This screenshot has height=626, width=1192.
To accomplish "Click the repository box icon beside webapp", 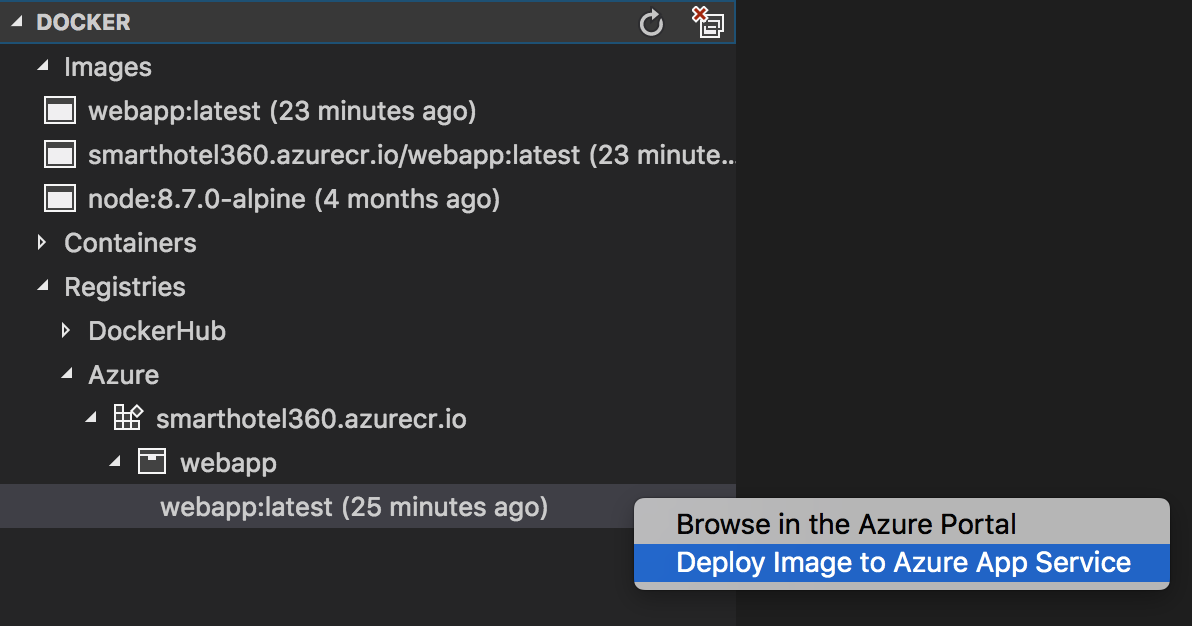I will (152, 462).
